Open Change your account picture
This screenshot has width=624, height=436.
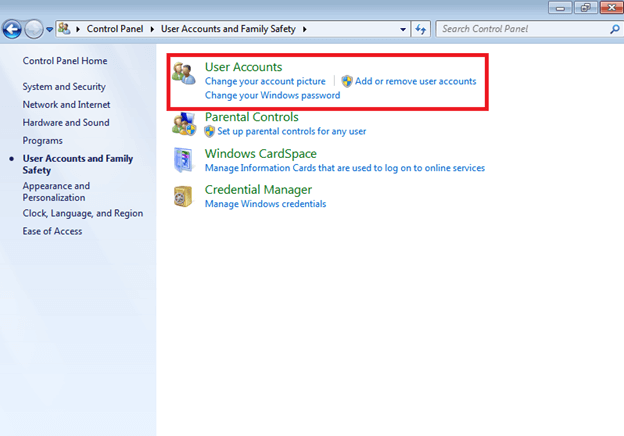[265, 81]
